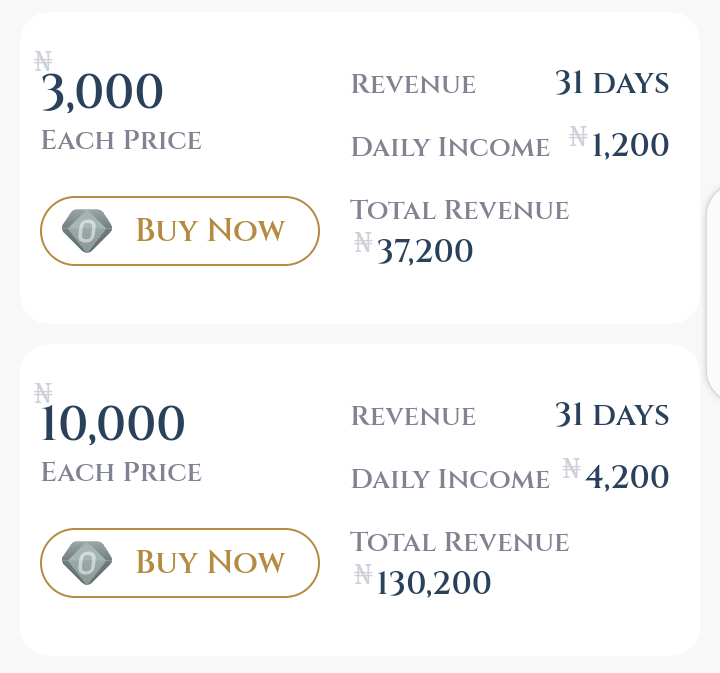
Task: Open the side panel handle at right edge
Action: pos(714,292)
